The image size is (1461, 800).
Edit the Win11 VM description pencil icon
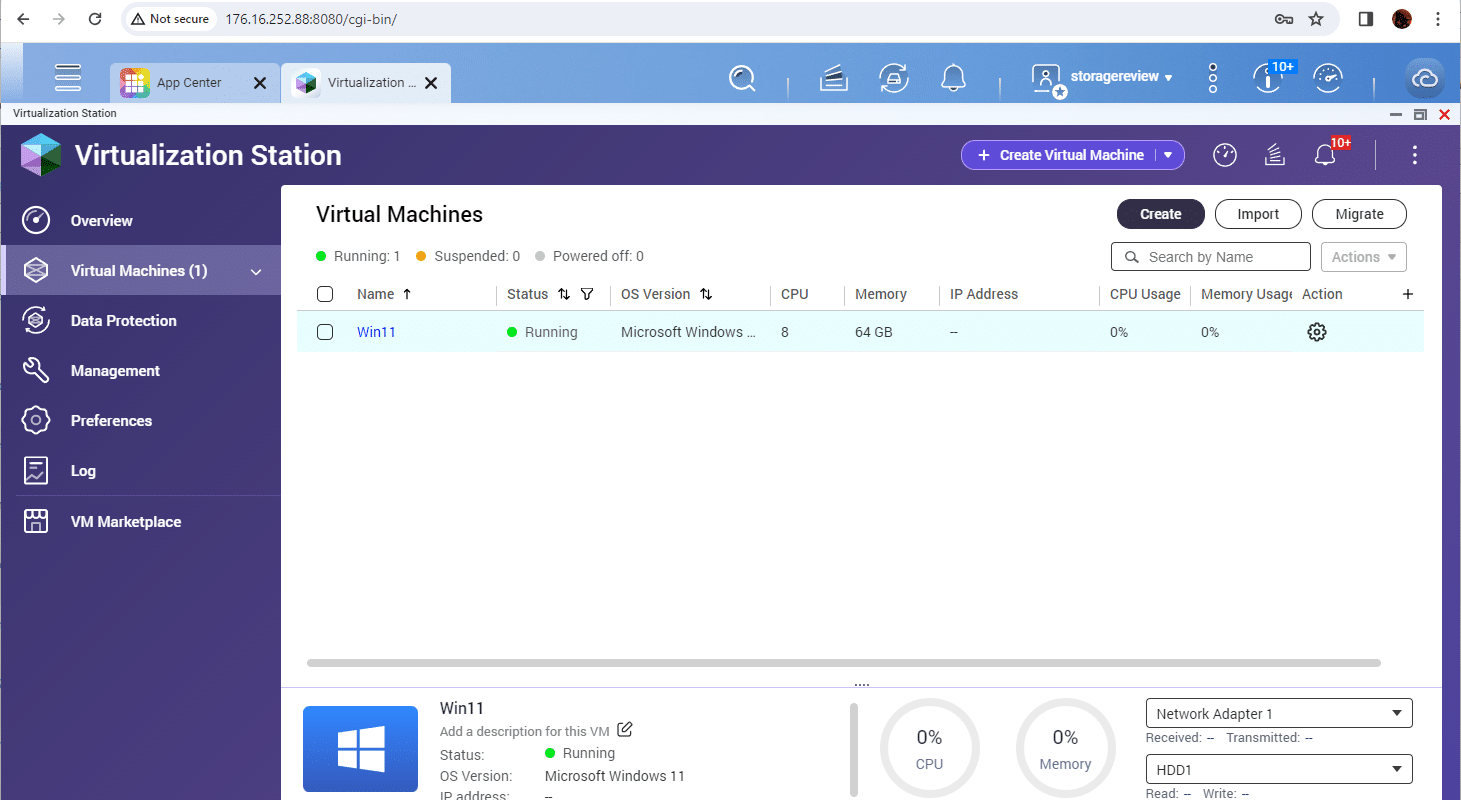[x=625, y=730]
